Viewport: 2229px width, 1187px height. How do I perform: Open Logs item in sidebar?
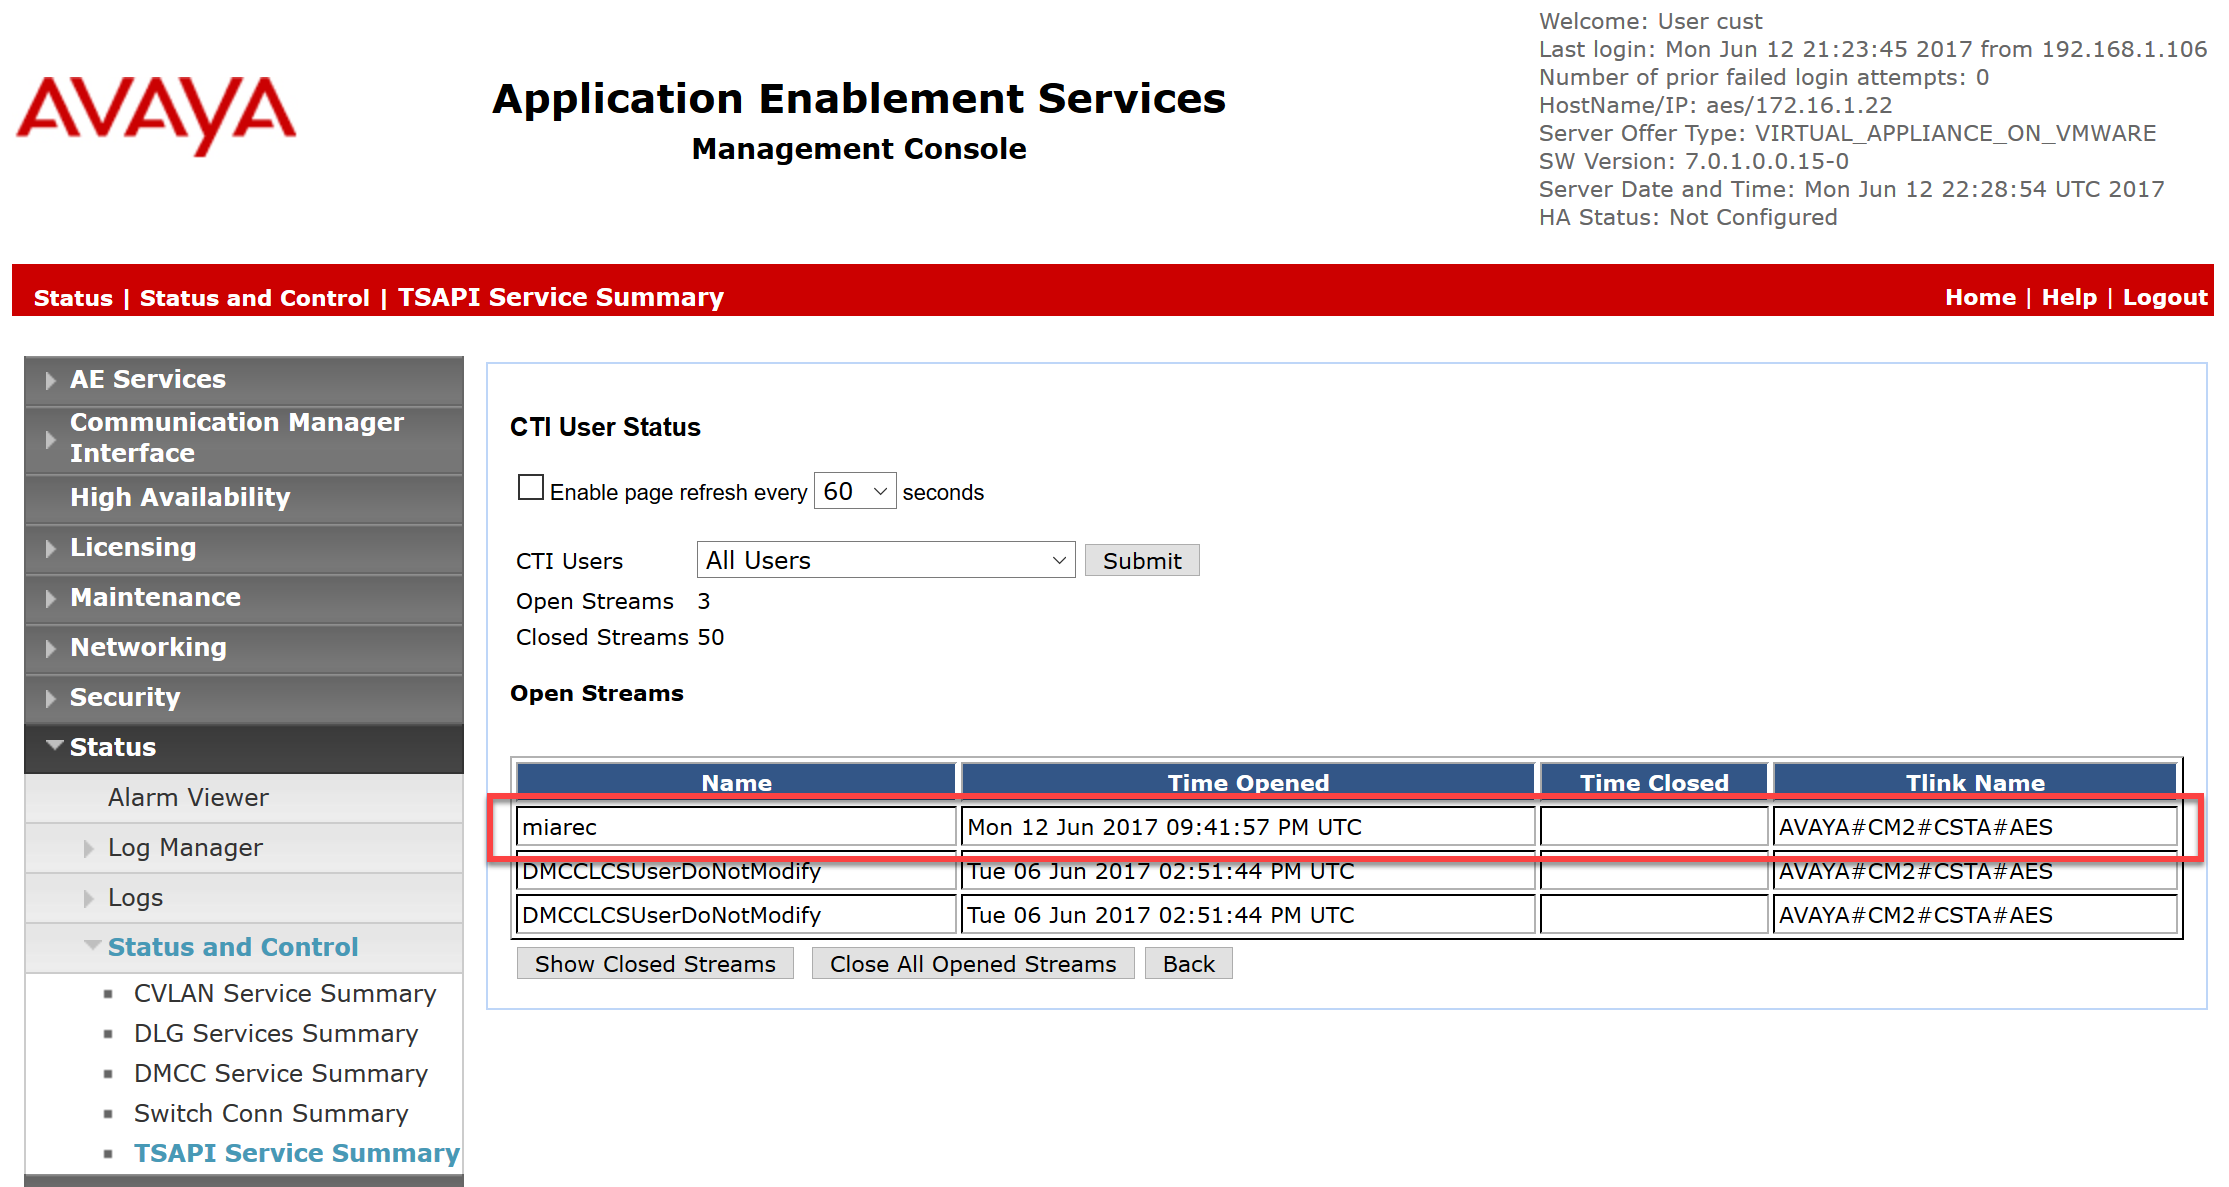(135, 897)
